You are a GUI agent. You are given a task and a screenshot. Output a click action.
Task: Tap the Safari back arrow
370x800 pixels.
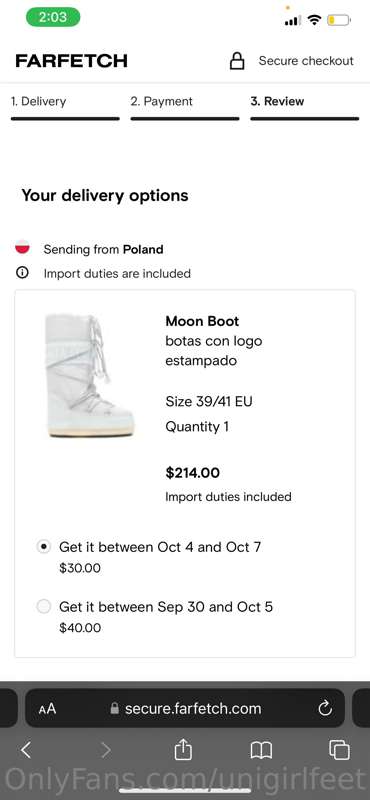click(26, 749)
